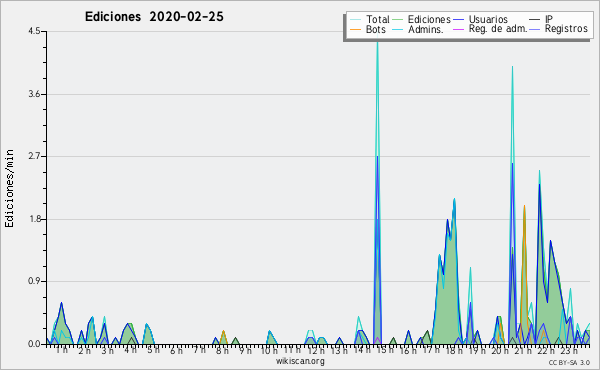The image size is (600, 370).
Task: Click the '3 h' x-axis label
Action: point(108,350)
